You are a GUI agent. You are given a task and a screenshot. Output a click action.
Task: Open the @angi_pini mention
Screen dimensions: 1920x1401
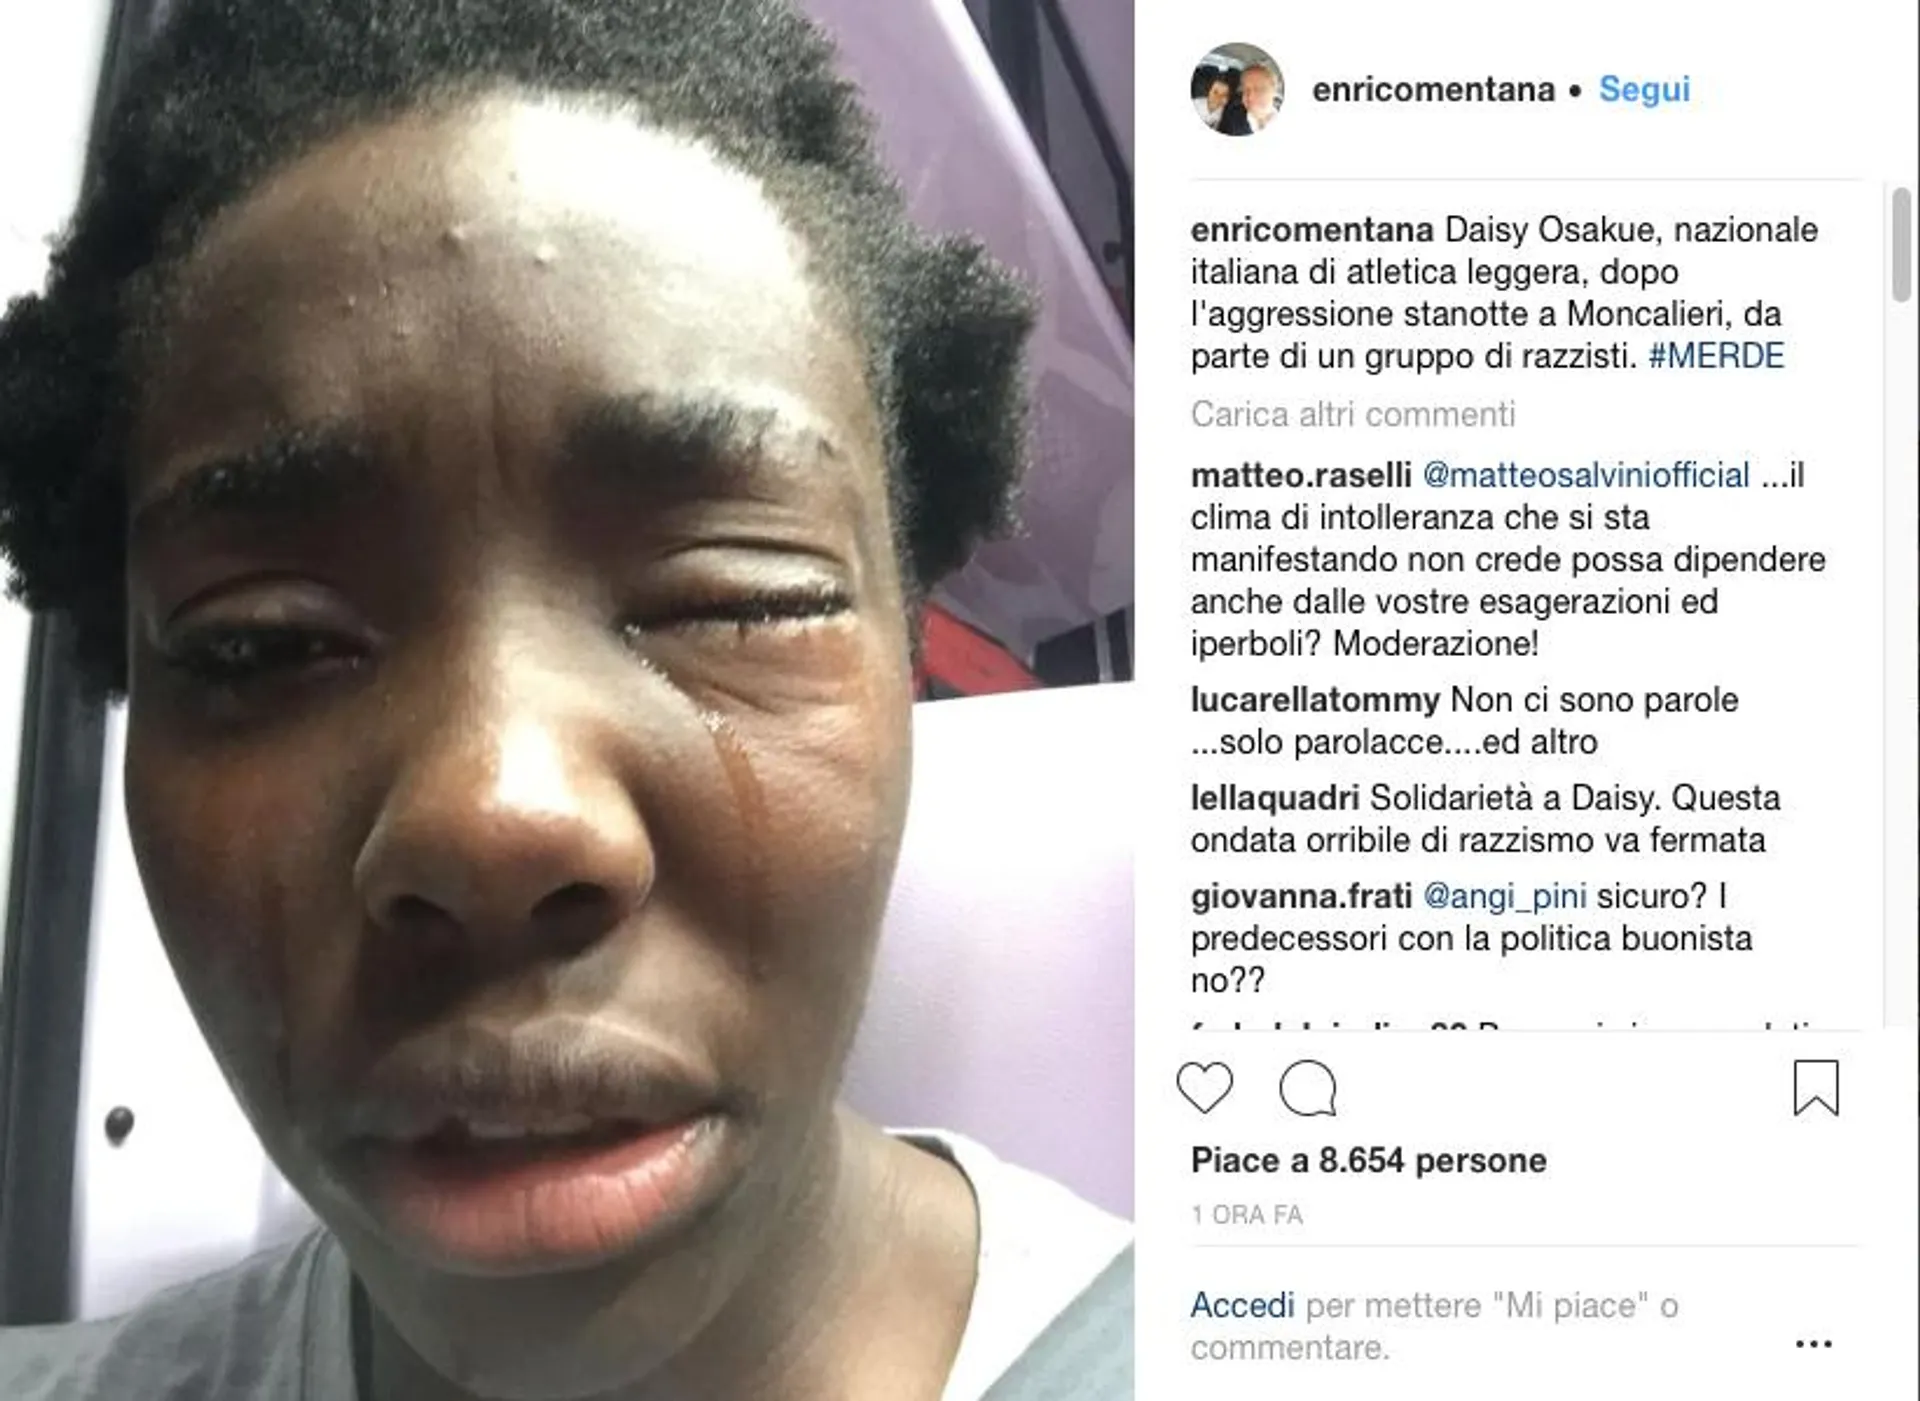click(x=1505, y=896)
